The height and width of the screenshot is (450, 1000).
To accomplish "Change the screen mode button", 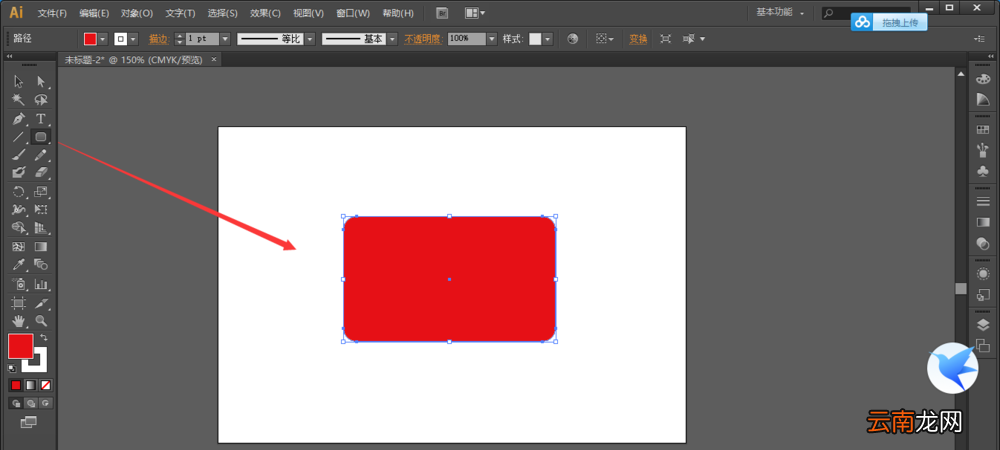I will point(29,422).
